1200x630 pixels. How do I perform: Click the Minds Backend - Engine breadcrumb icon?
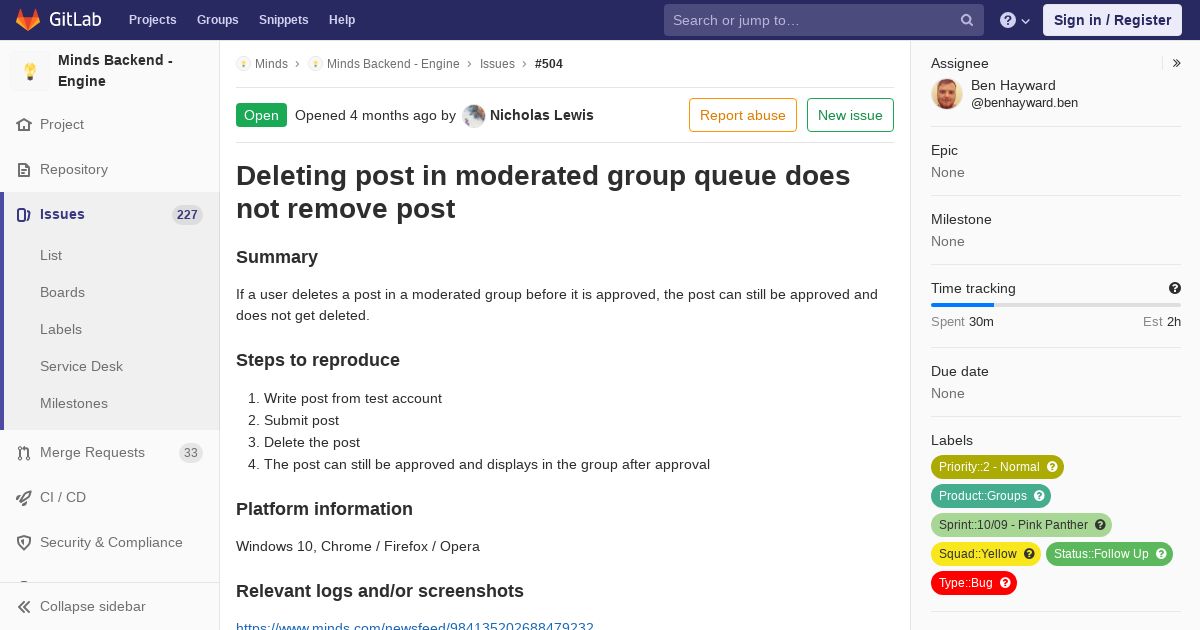tap(315, 64)
